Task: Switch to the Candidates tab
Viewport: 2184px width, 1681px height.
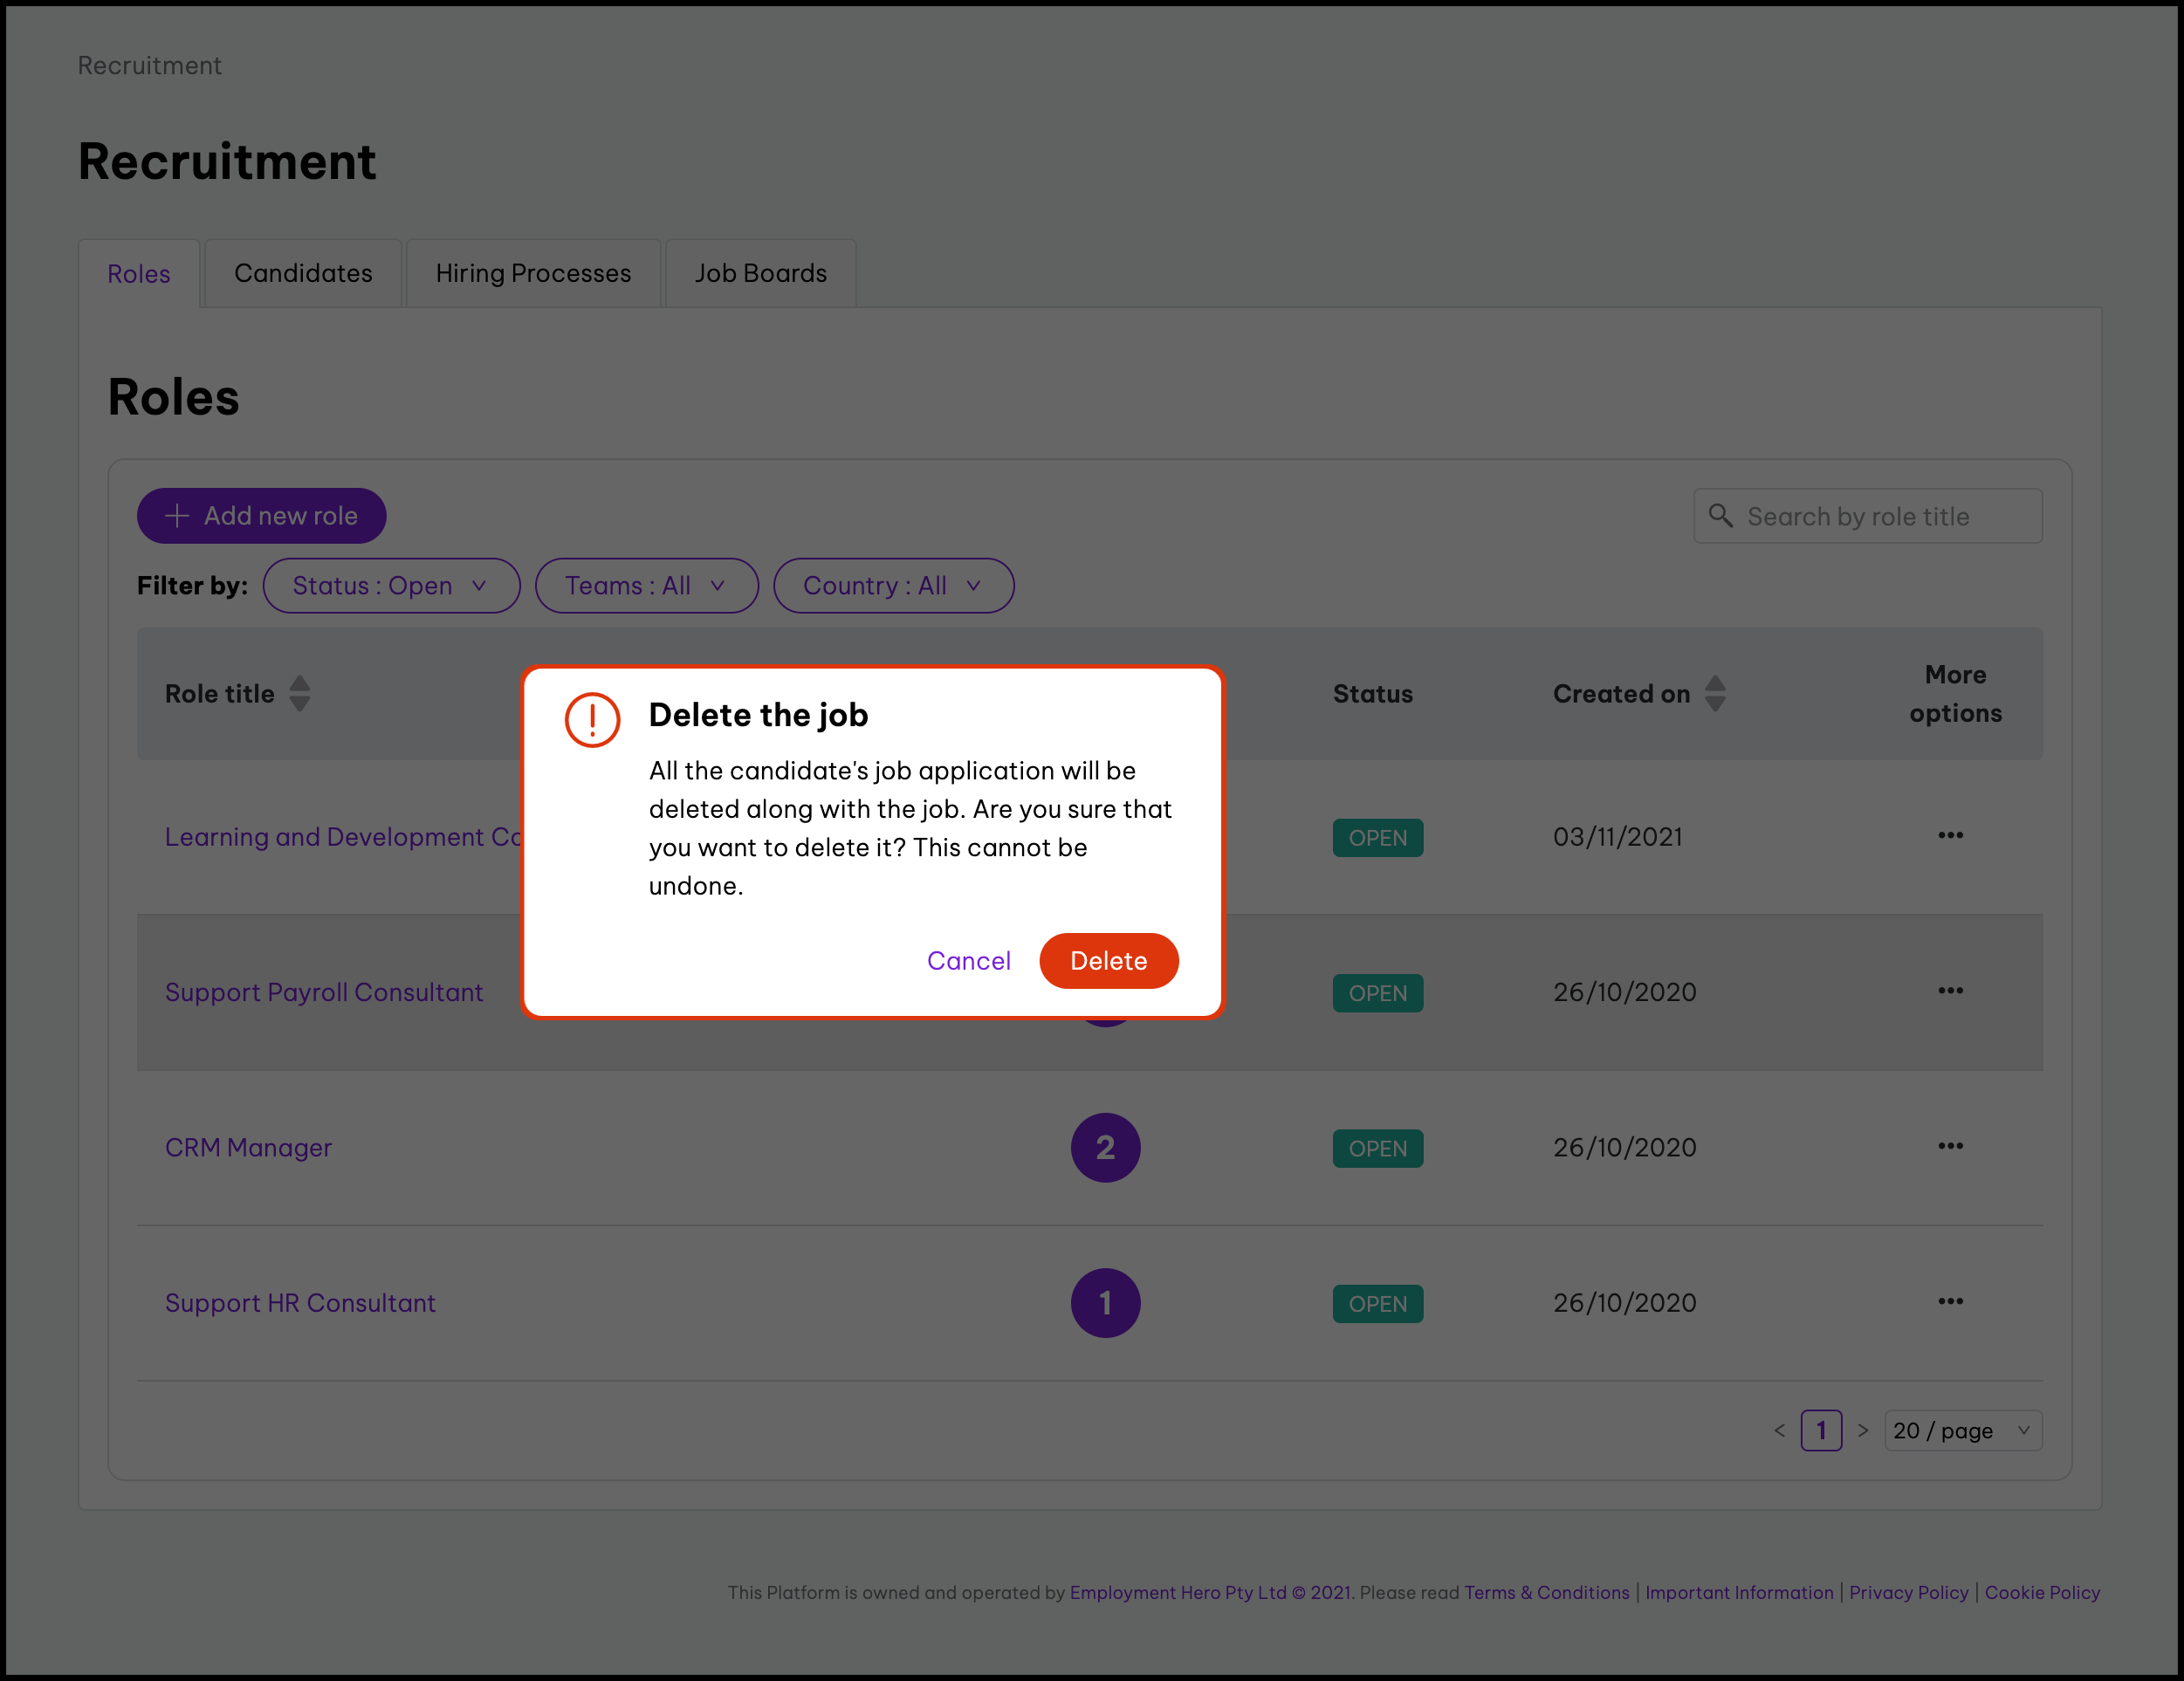Action: click(x=303, y=273)
